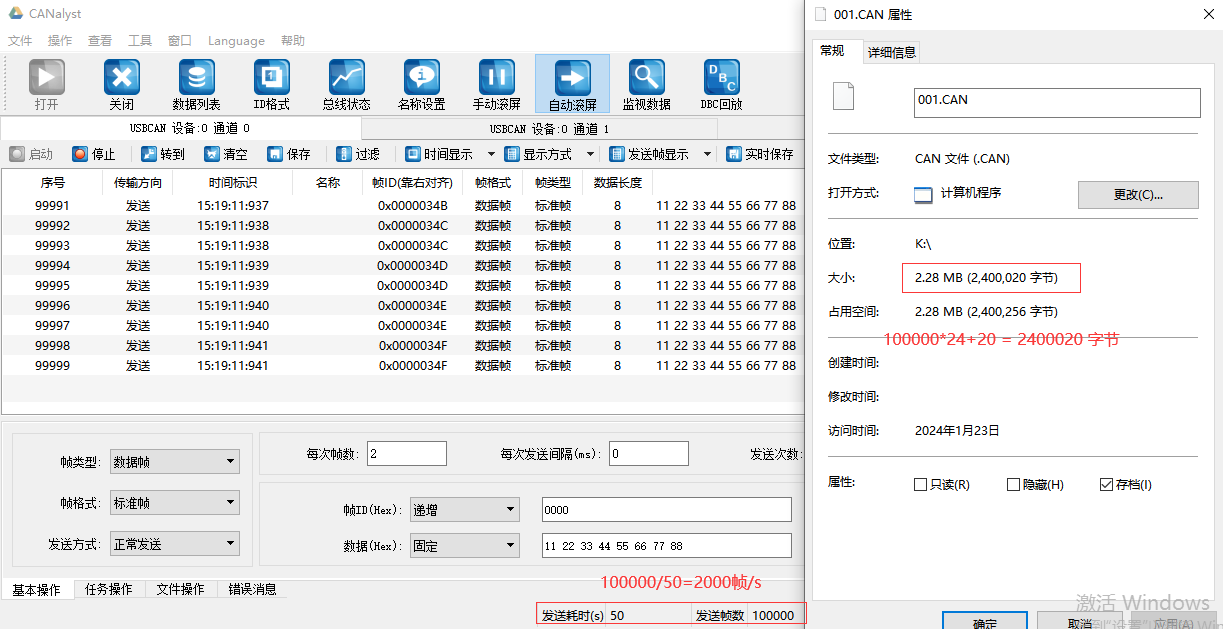Open the 发送方式 send mode dropdown
The width and height of the screenshot is (1223, 629).
pyautogui.click(x=174, y=544)
